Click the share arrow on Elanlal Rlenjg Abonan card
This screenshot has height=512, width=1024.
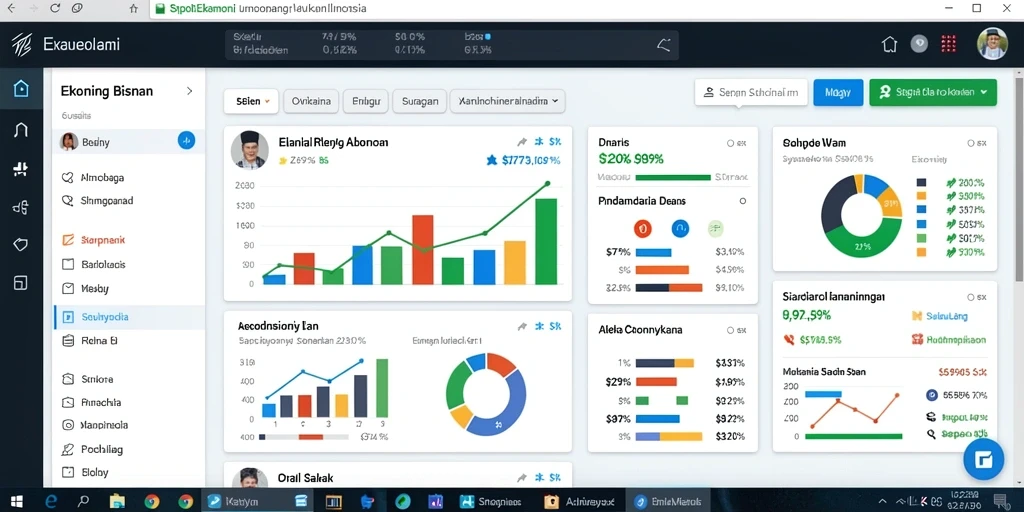(x=522, y=142)
